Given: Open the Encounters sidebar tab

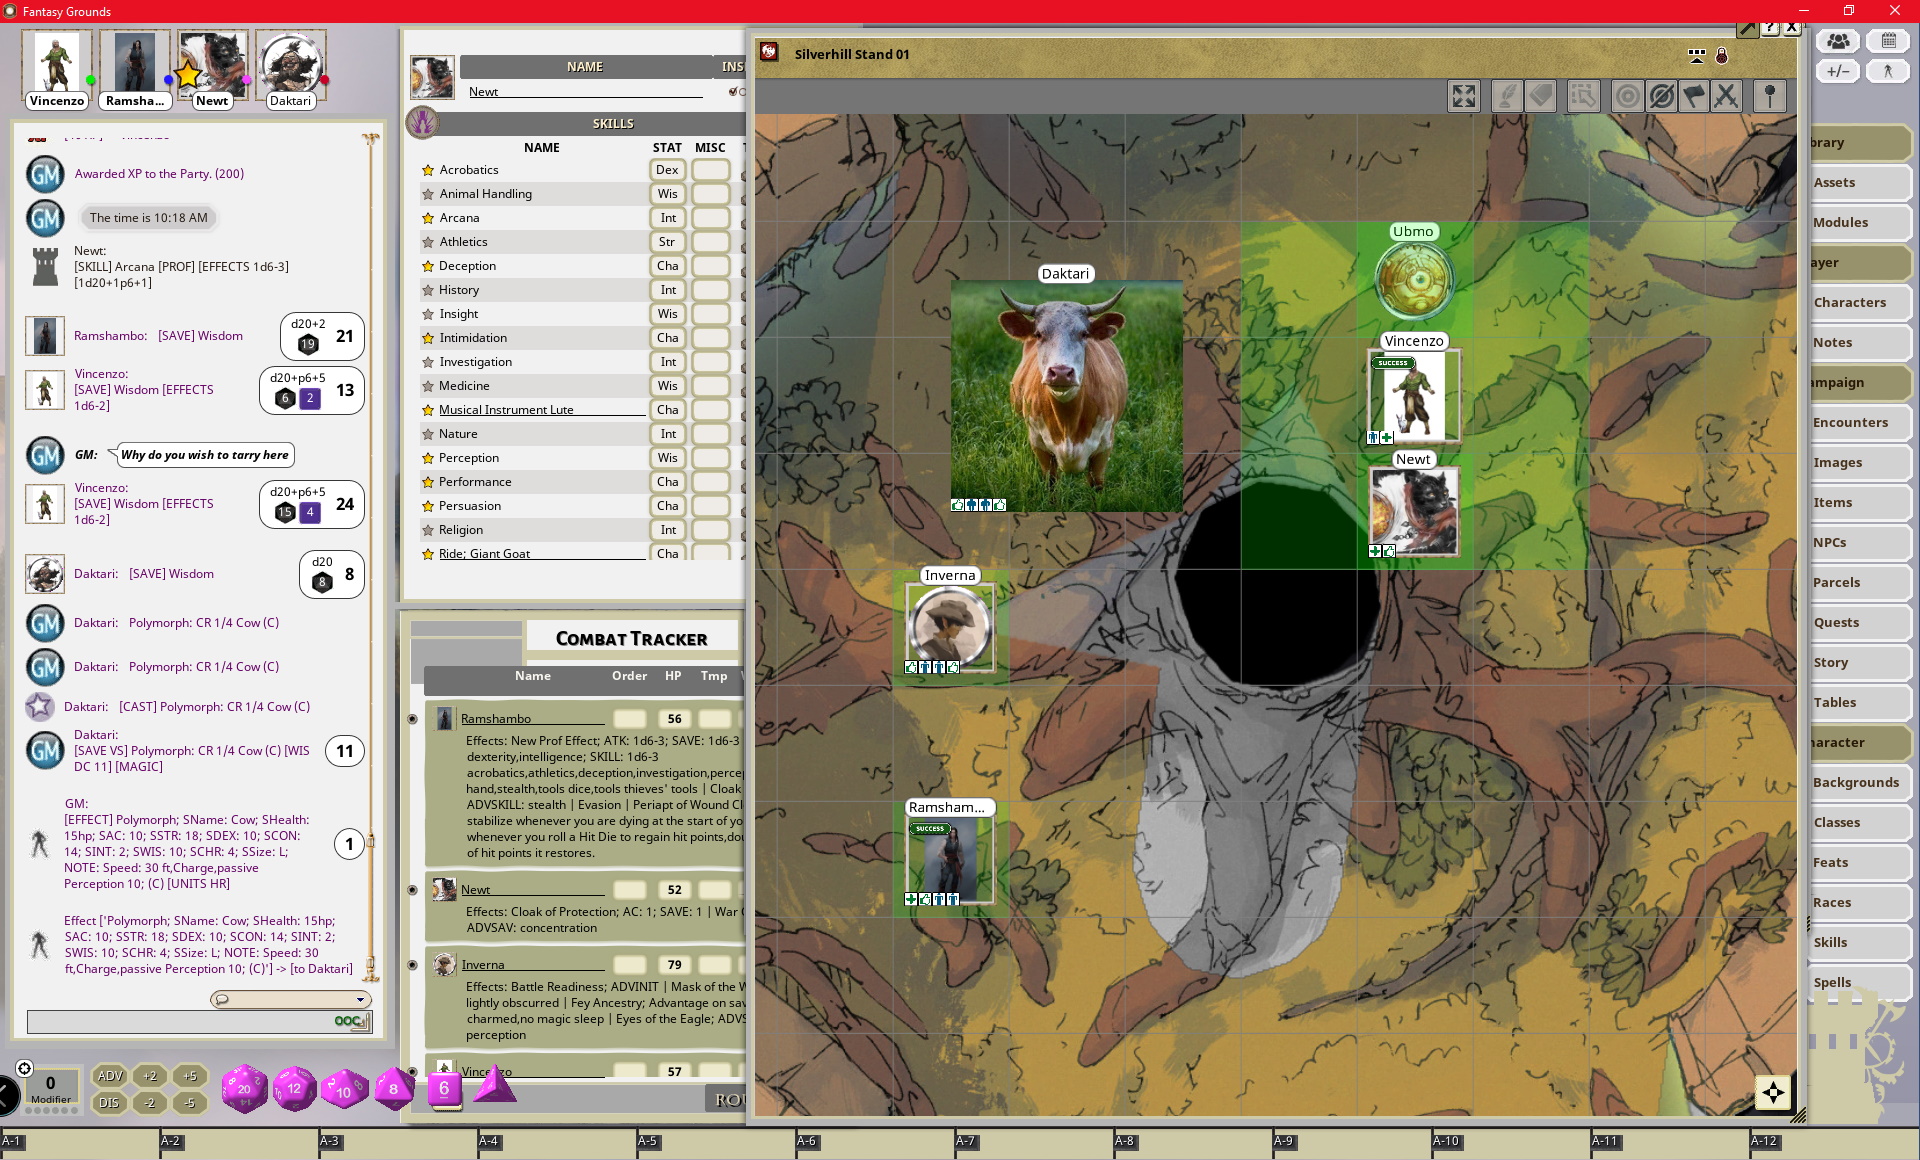Looking at the screenshot, I should tap(1859, 422).
